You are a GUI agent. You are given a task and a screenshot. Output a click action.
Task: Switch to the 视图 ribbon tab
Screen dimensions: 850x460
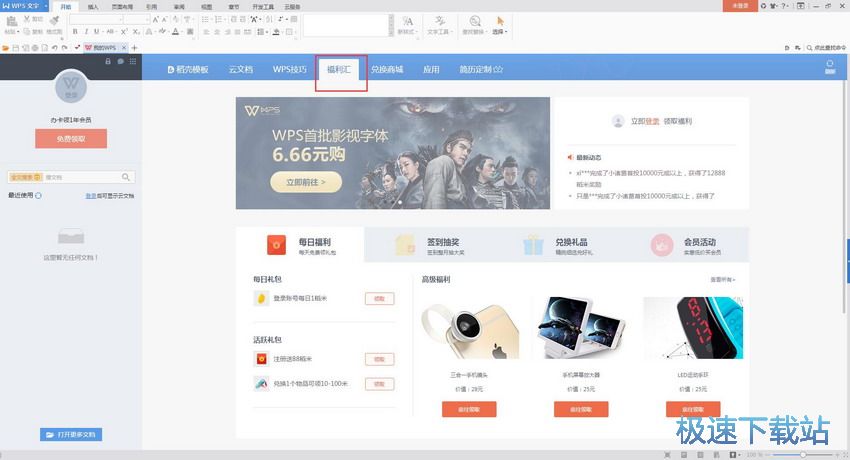click(x=207, y=7)
